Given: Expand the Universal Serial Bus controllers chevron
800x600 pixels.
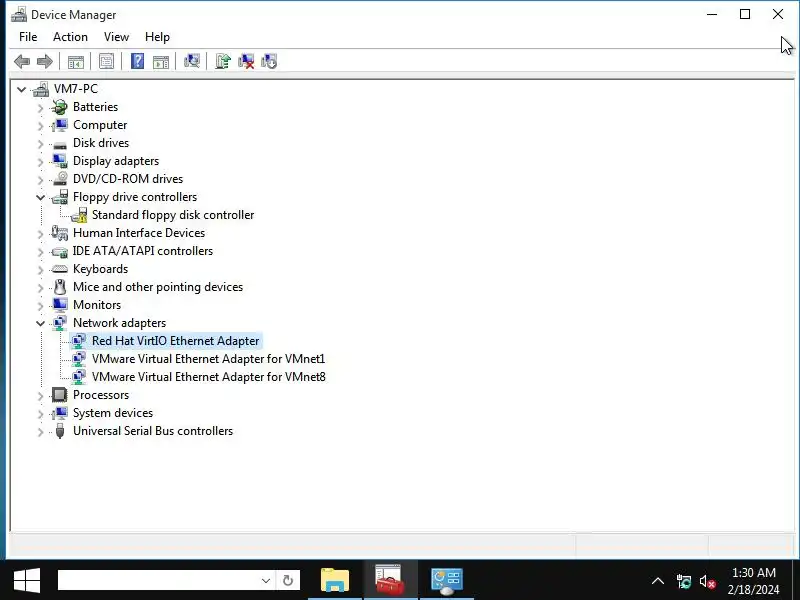Looking at the screenshot, I should point(40,432).
